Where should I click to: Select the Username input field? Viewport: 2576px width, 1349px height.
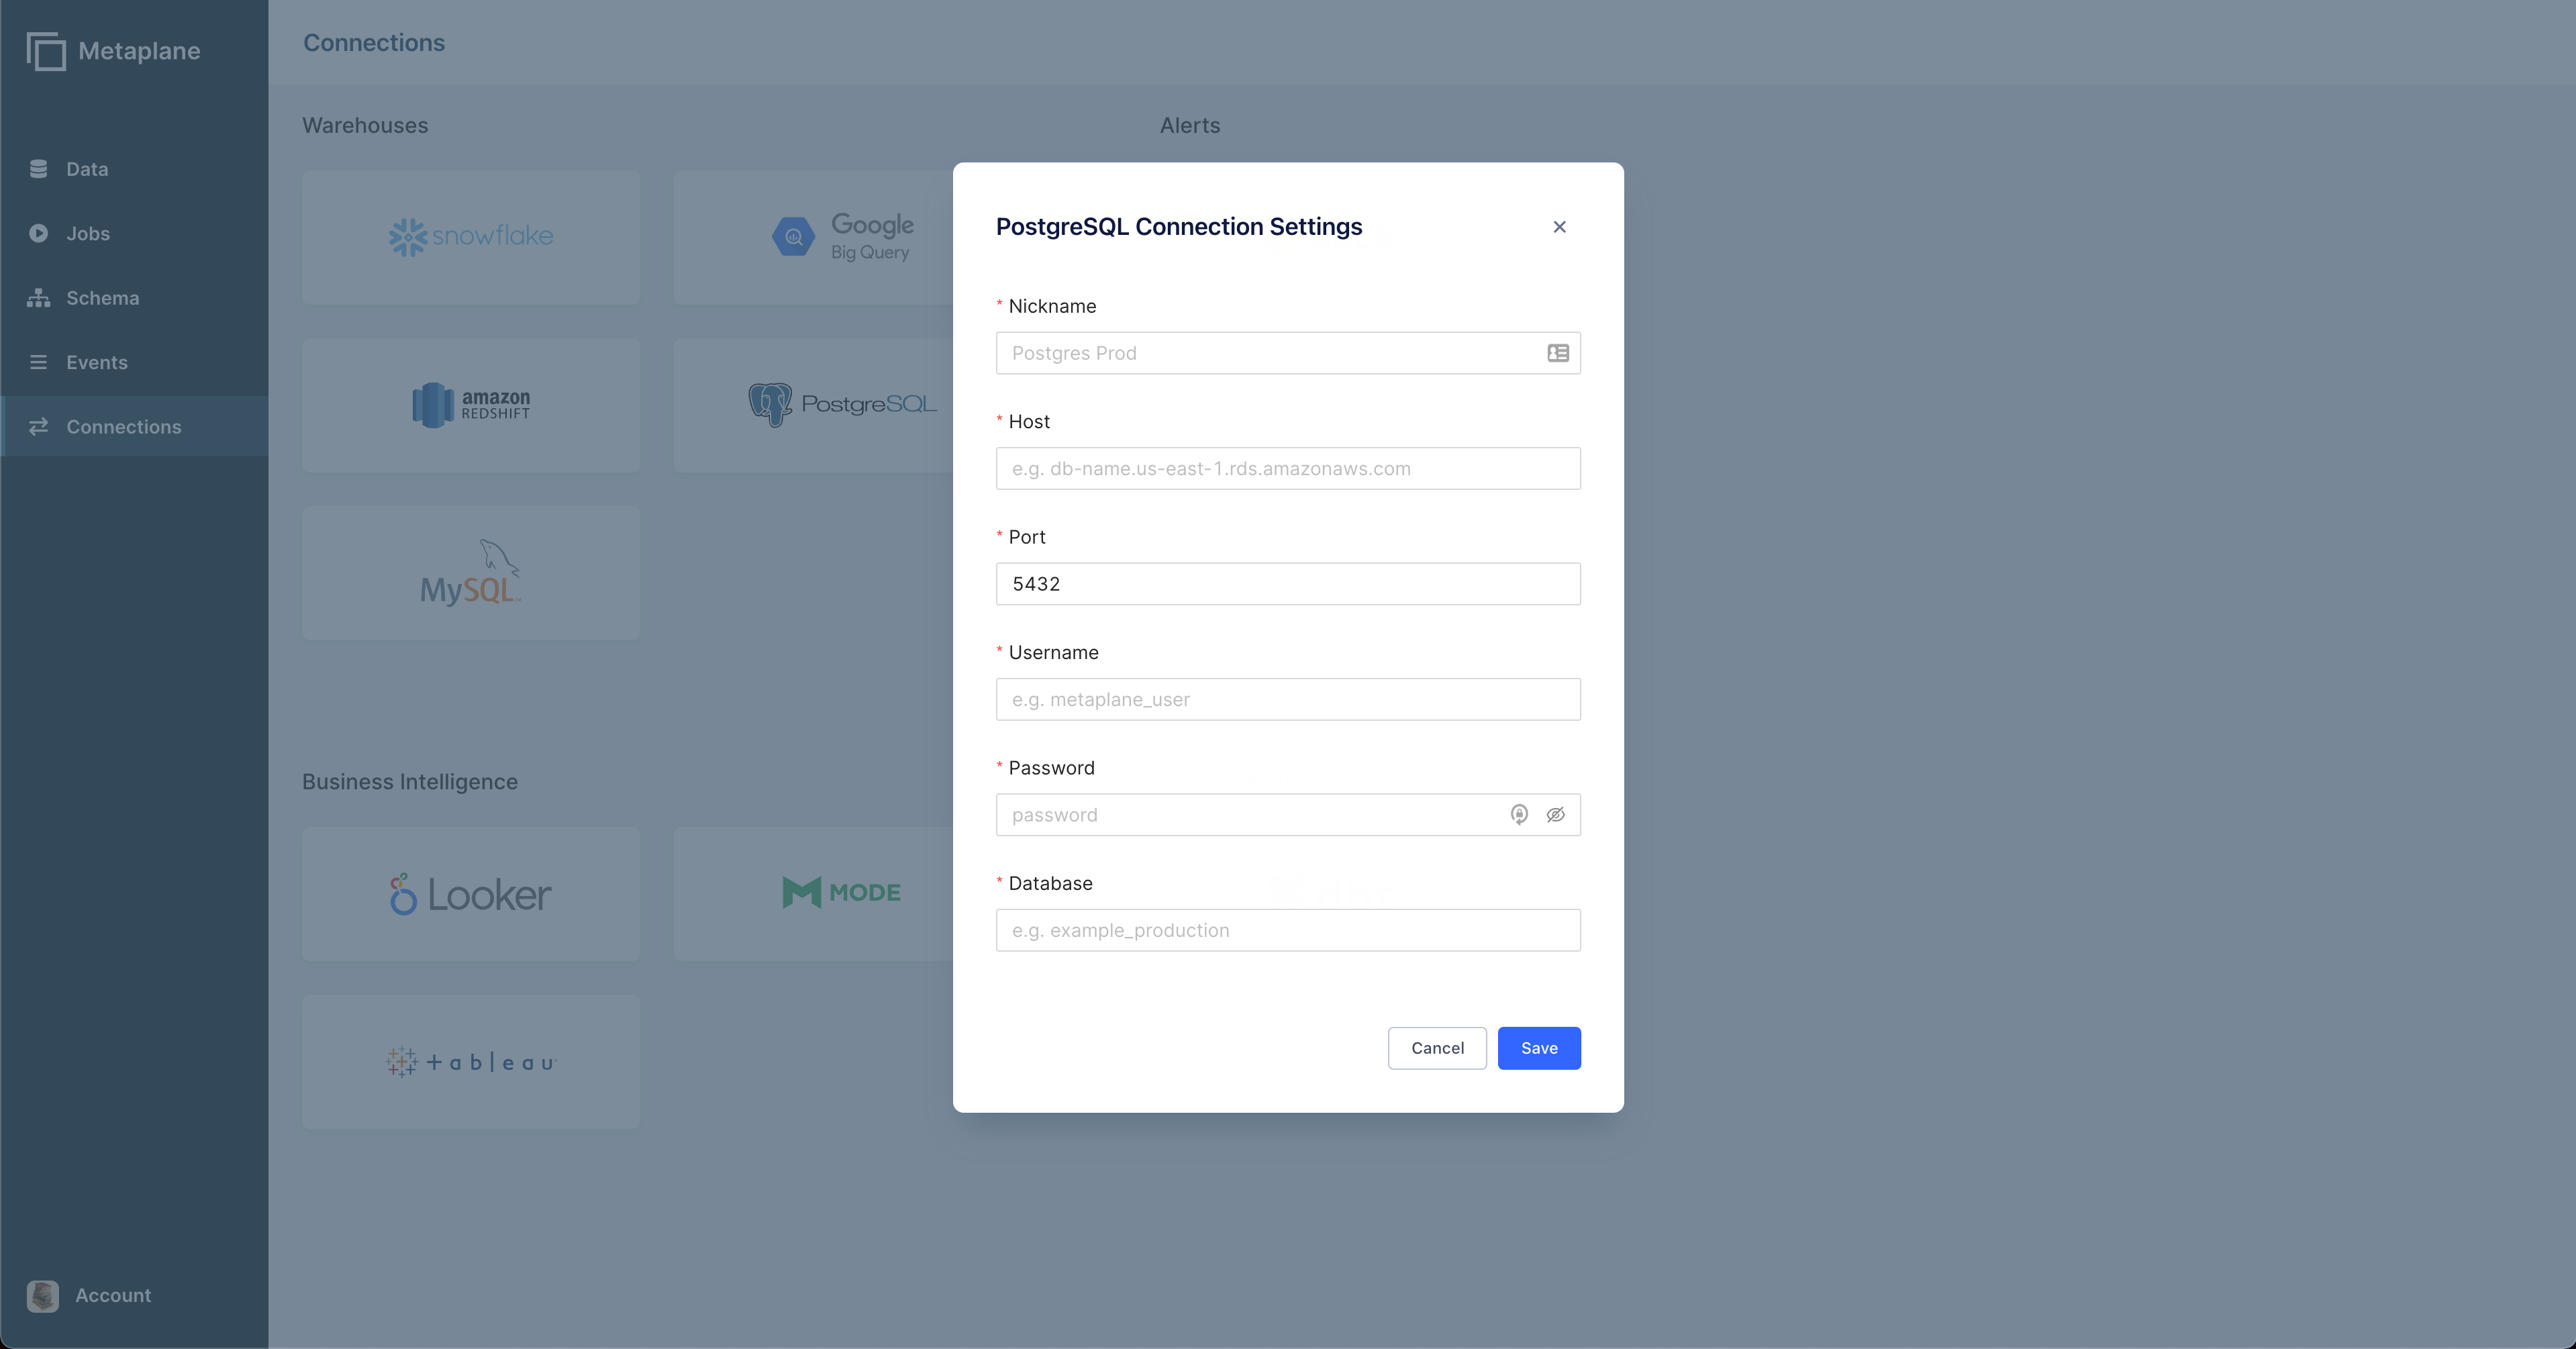pyautogui.click(x=1288, y=699)
